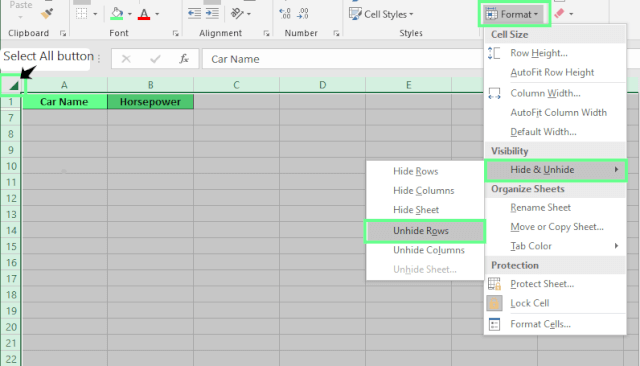Select Hide Rows in submenu
This screenshot has height=366, width=640.
(425, 171)
